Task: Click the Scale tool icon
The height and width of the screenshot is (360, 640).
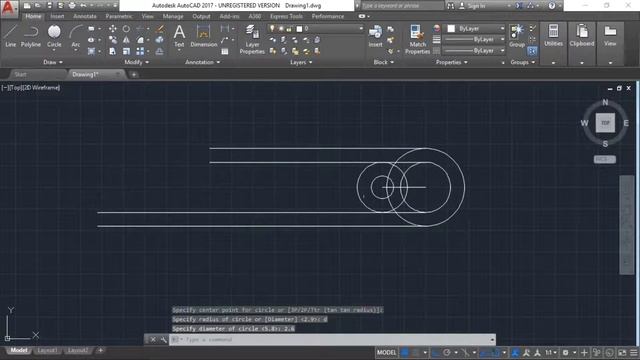Action: (126, 51)
